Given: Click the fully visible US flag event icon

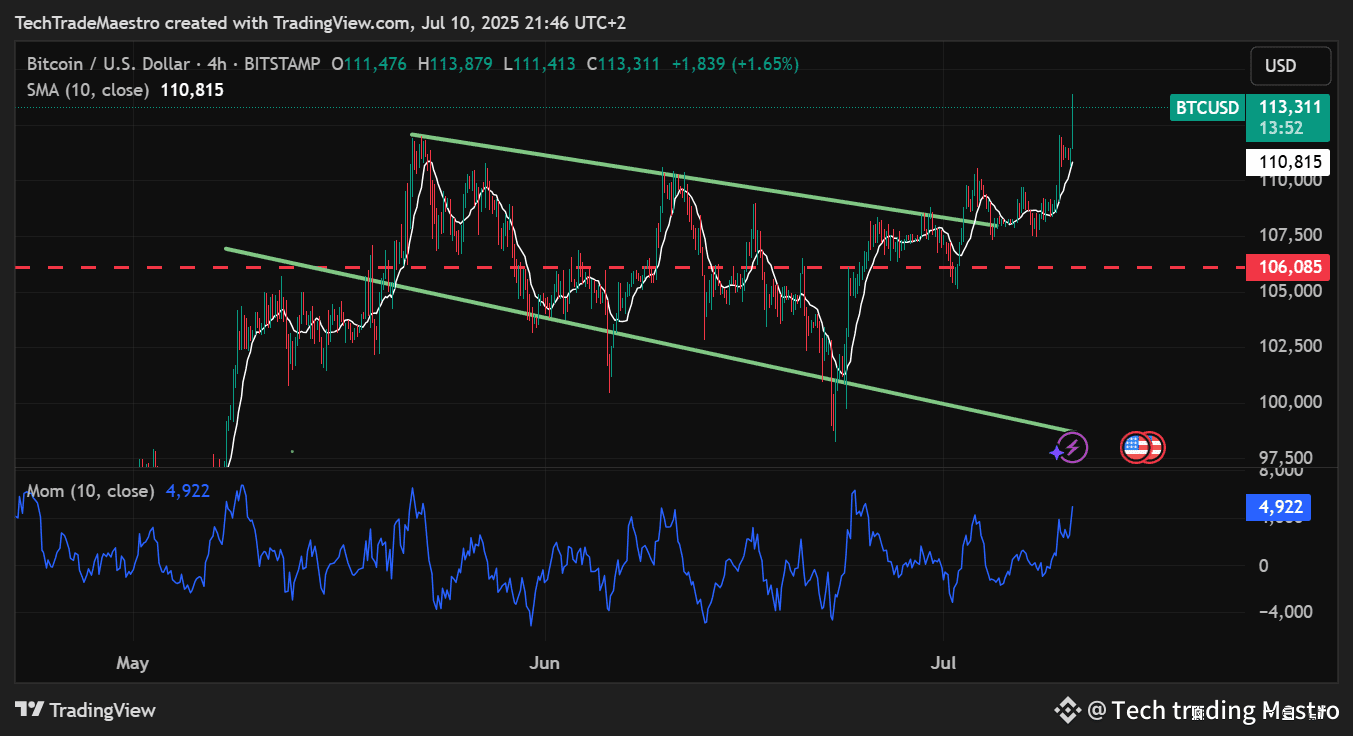Looking at the screenshot, I should (1135, 447).
